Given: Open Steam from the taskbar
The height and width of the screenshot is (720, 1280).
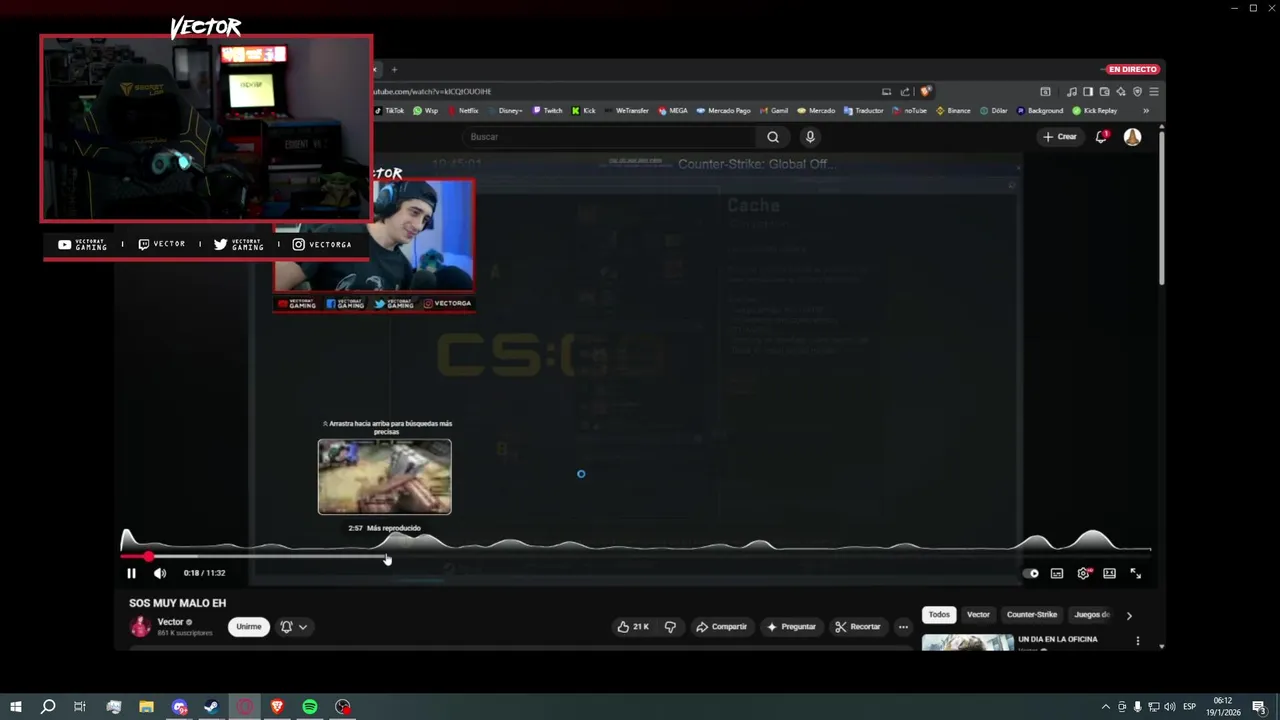Looking at the screenshot, I should 211,707.
